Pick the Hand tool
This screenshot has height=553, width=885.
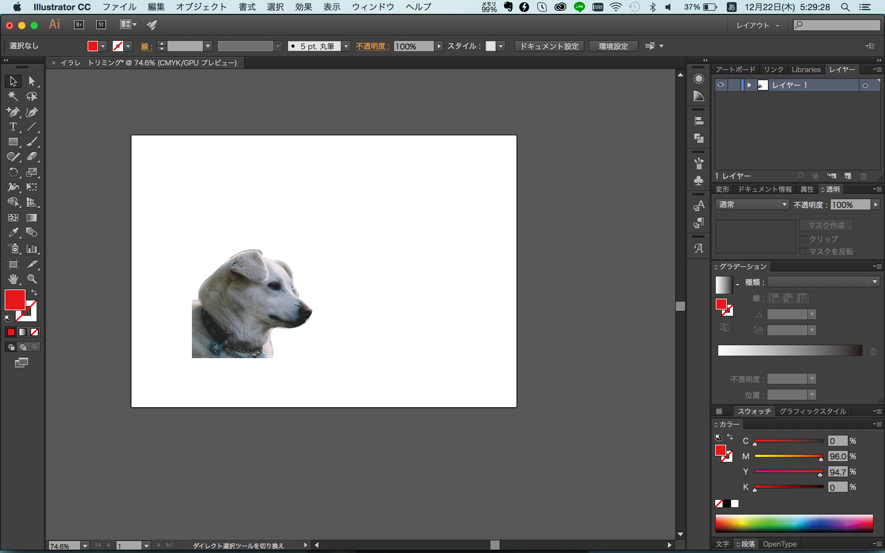13,279
